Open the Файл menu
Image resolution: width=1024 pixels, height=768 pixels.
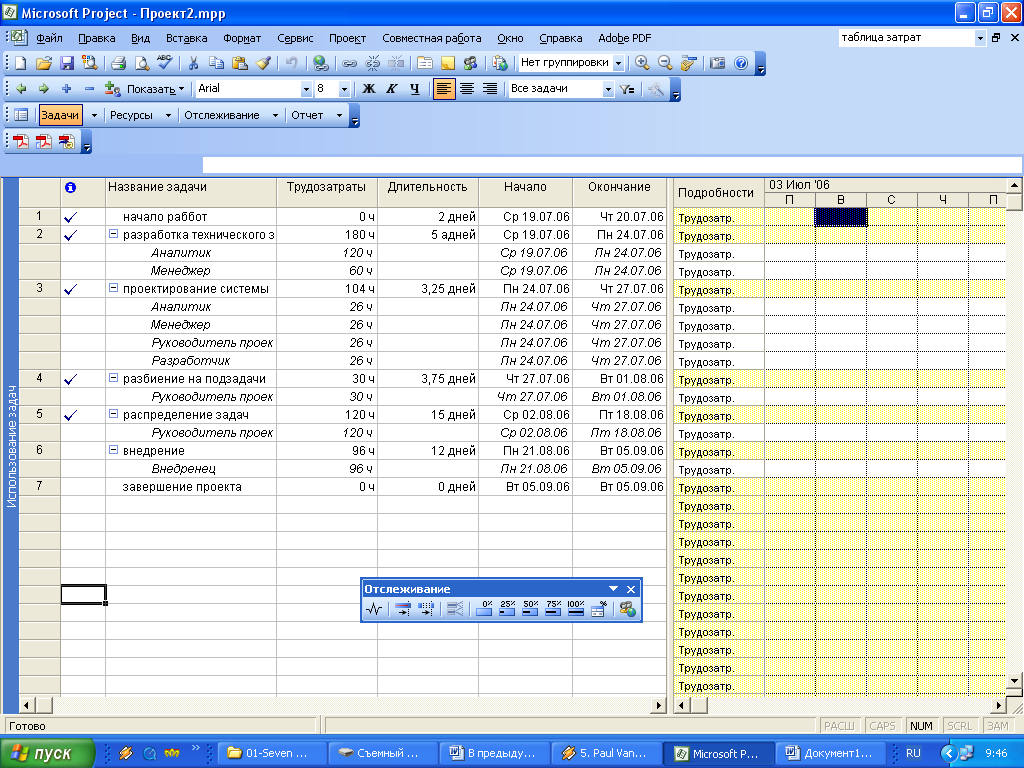pyautogui.click(x=49, y=38)
